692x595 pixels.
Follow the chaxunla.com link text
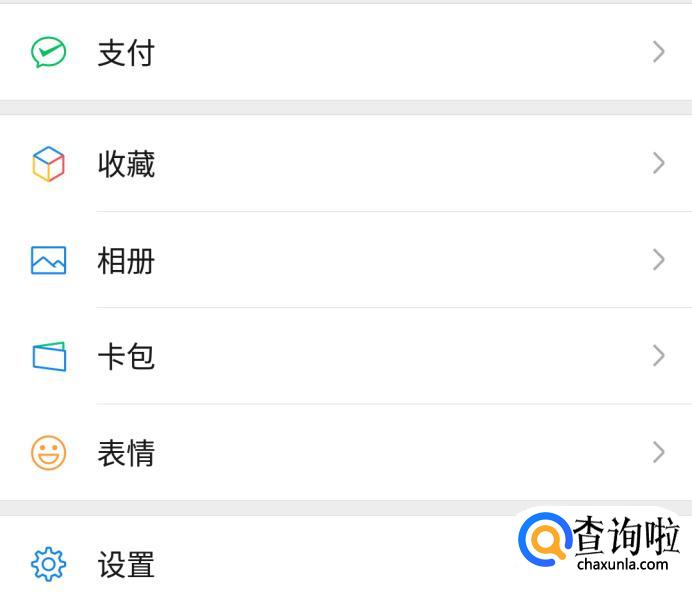622,564
